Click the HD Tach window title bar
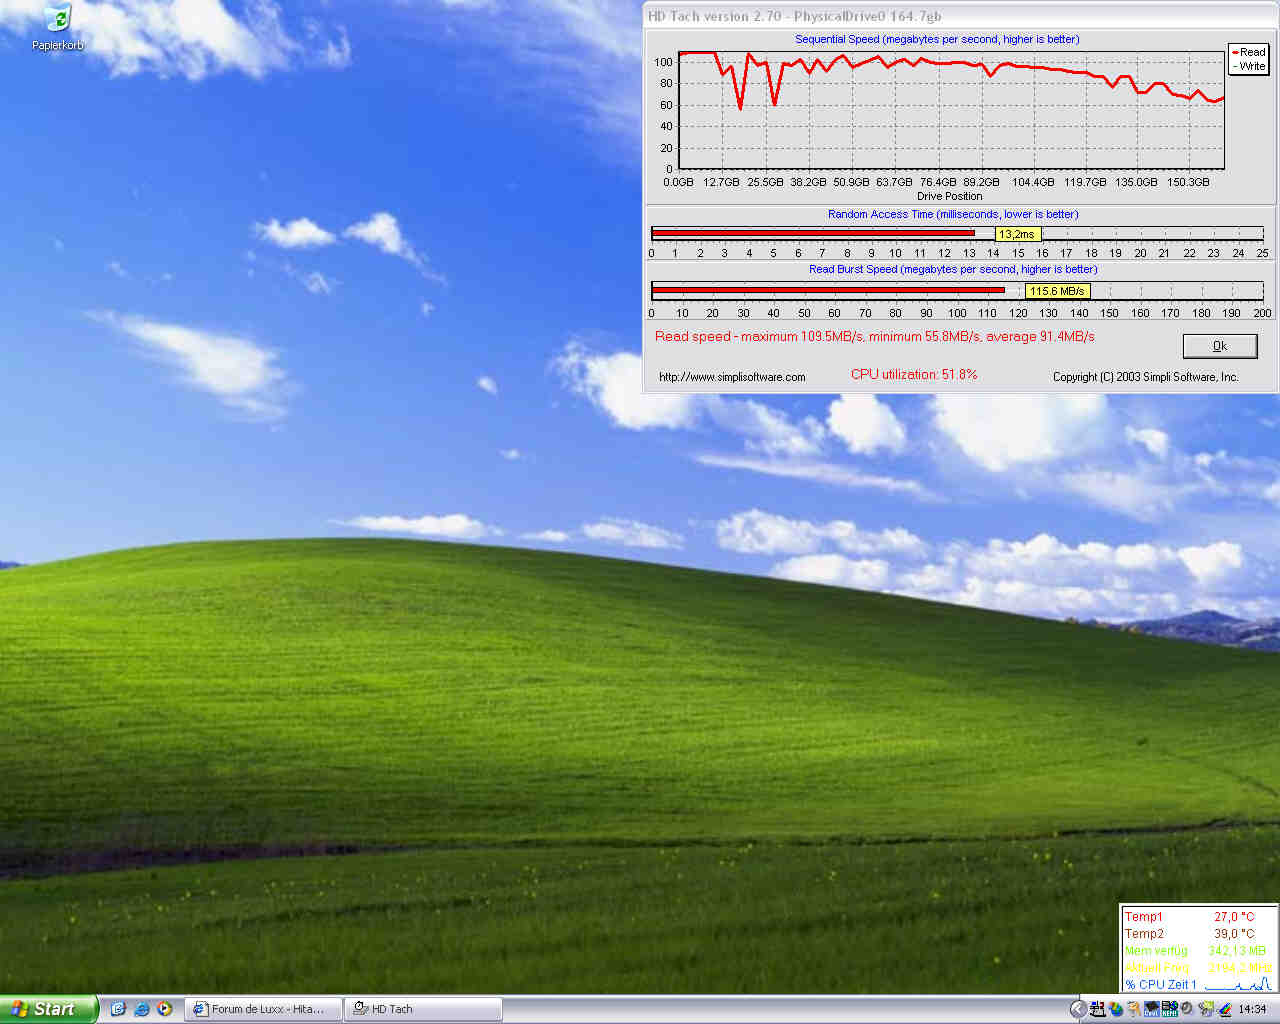 coord(960,16)
